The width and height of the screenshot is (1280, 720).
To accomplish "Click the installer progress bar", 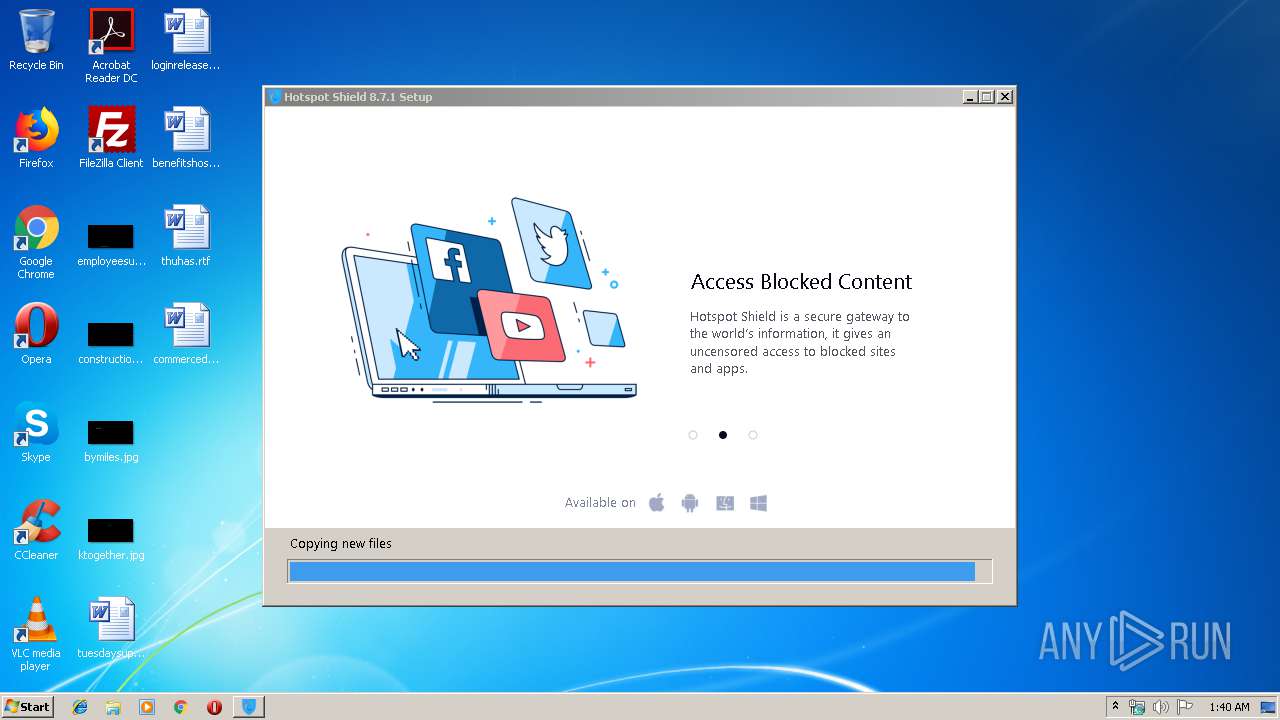I will 640,571.
